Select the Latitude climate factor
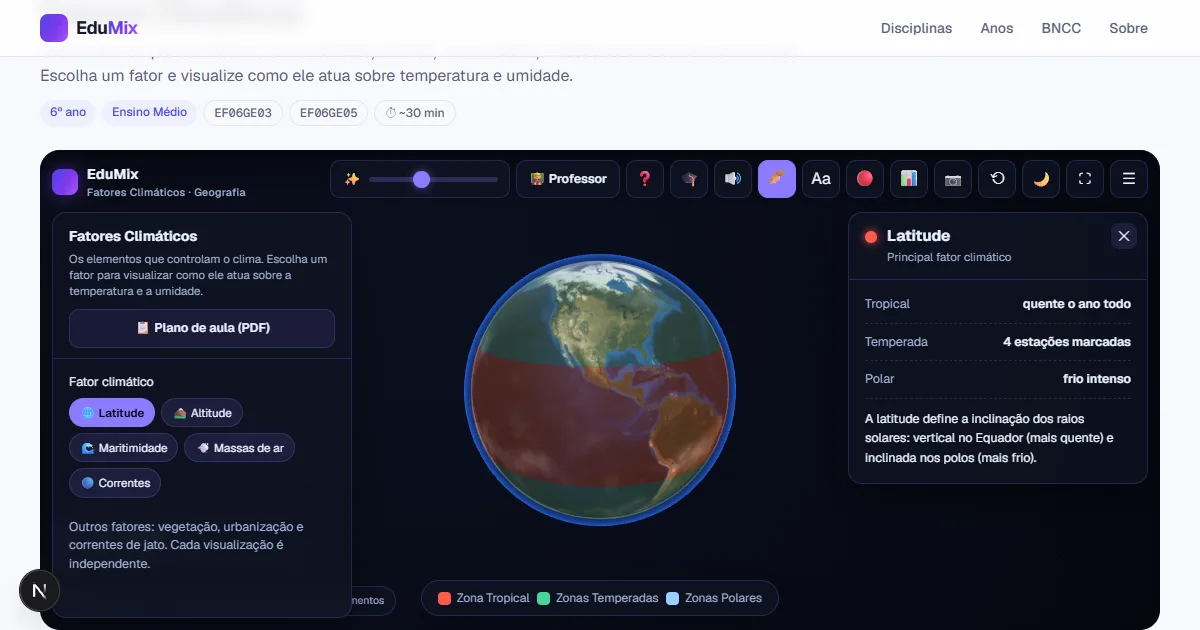Viewport: 1200px width, 630px height. 112,413
